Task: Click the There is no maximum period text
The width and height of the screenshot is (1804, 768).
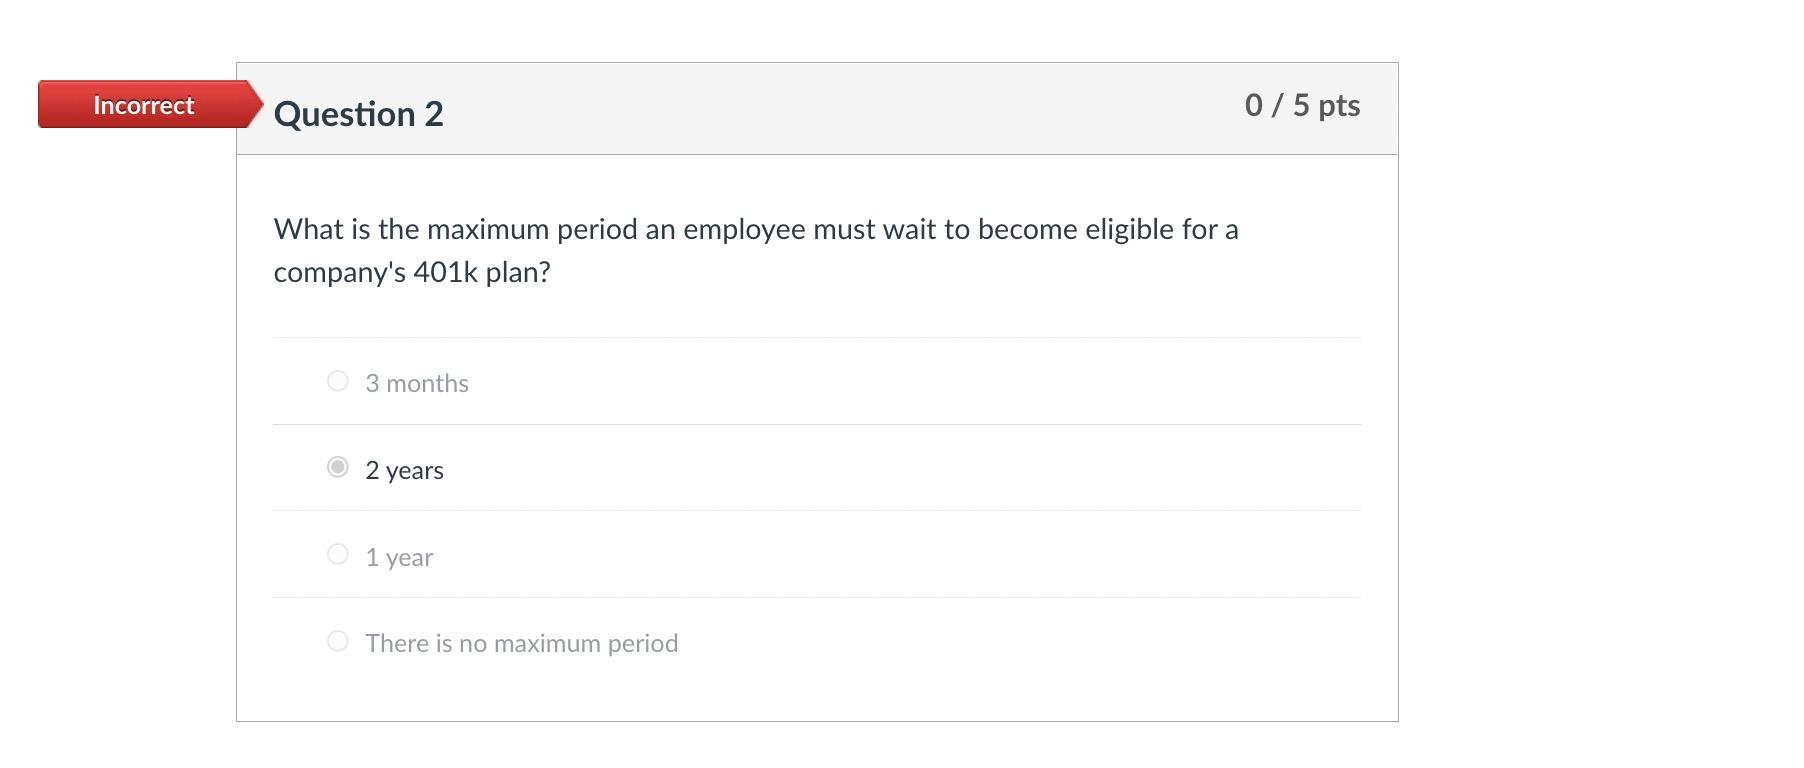Action: click(x=521, y=643)
